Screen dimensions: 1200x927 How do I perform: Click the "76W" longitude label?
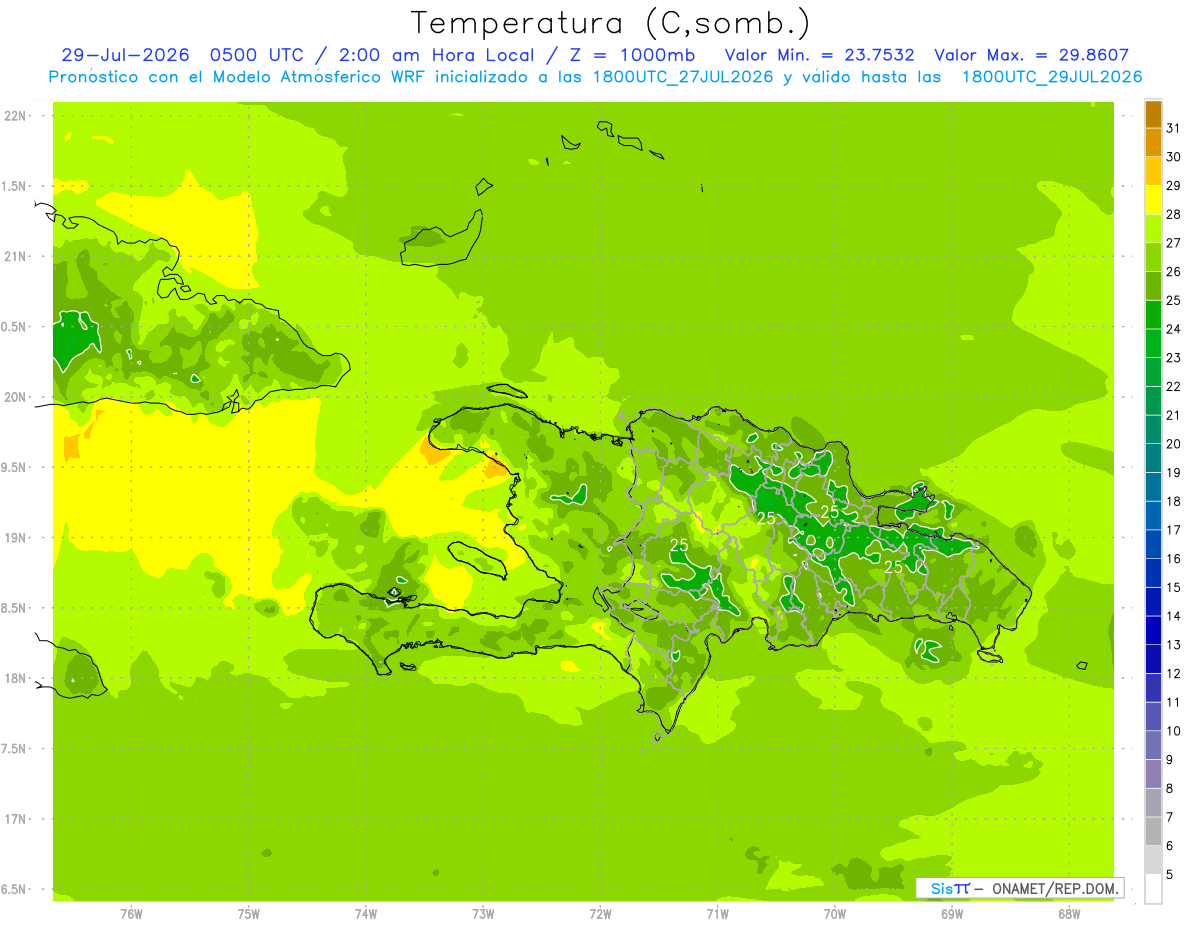[x=131, y=914]
